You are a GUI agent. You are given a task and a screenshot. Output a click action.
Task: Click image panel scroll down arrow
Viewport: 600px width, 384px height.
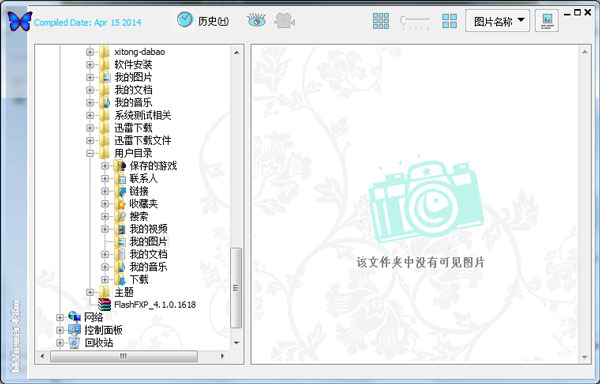coord(585,357)
